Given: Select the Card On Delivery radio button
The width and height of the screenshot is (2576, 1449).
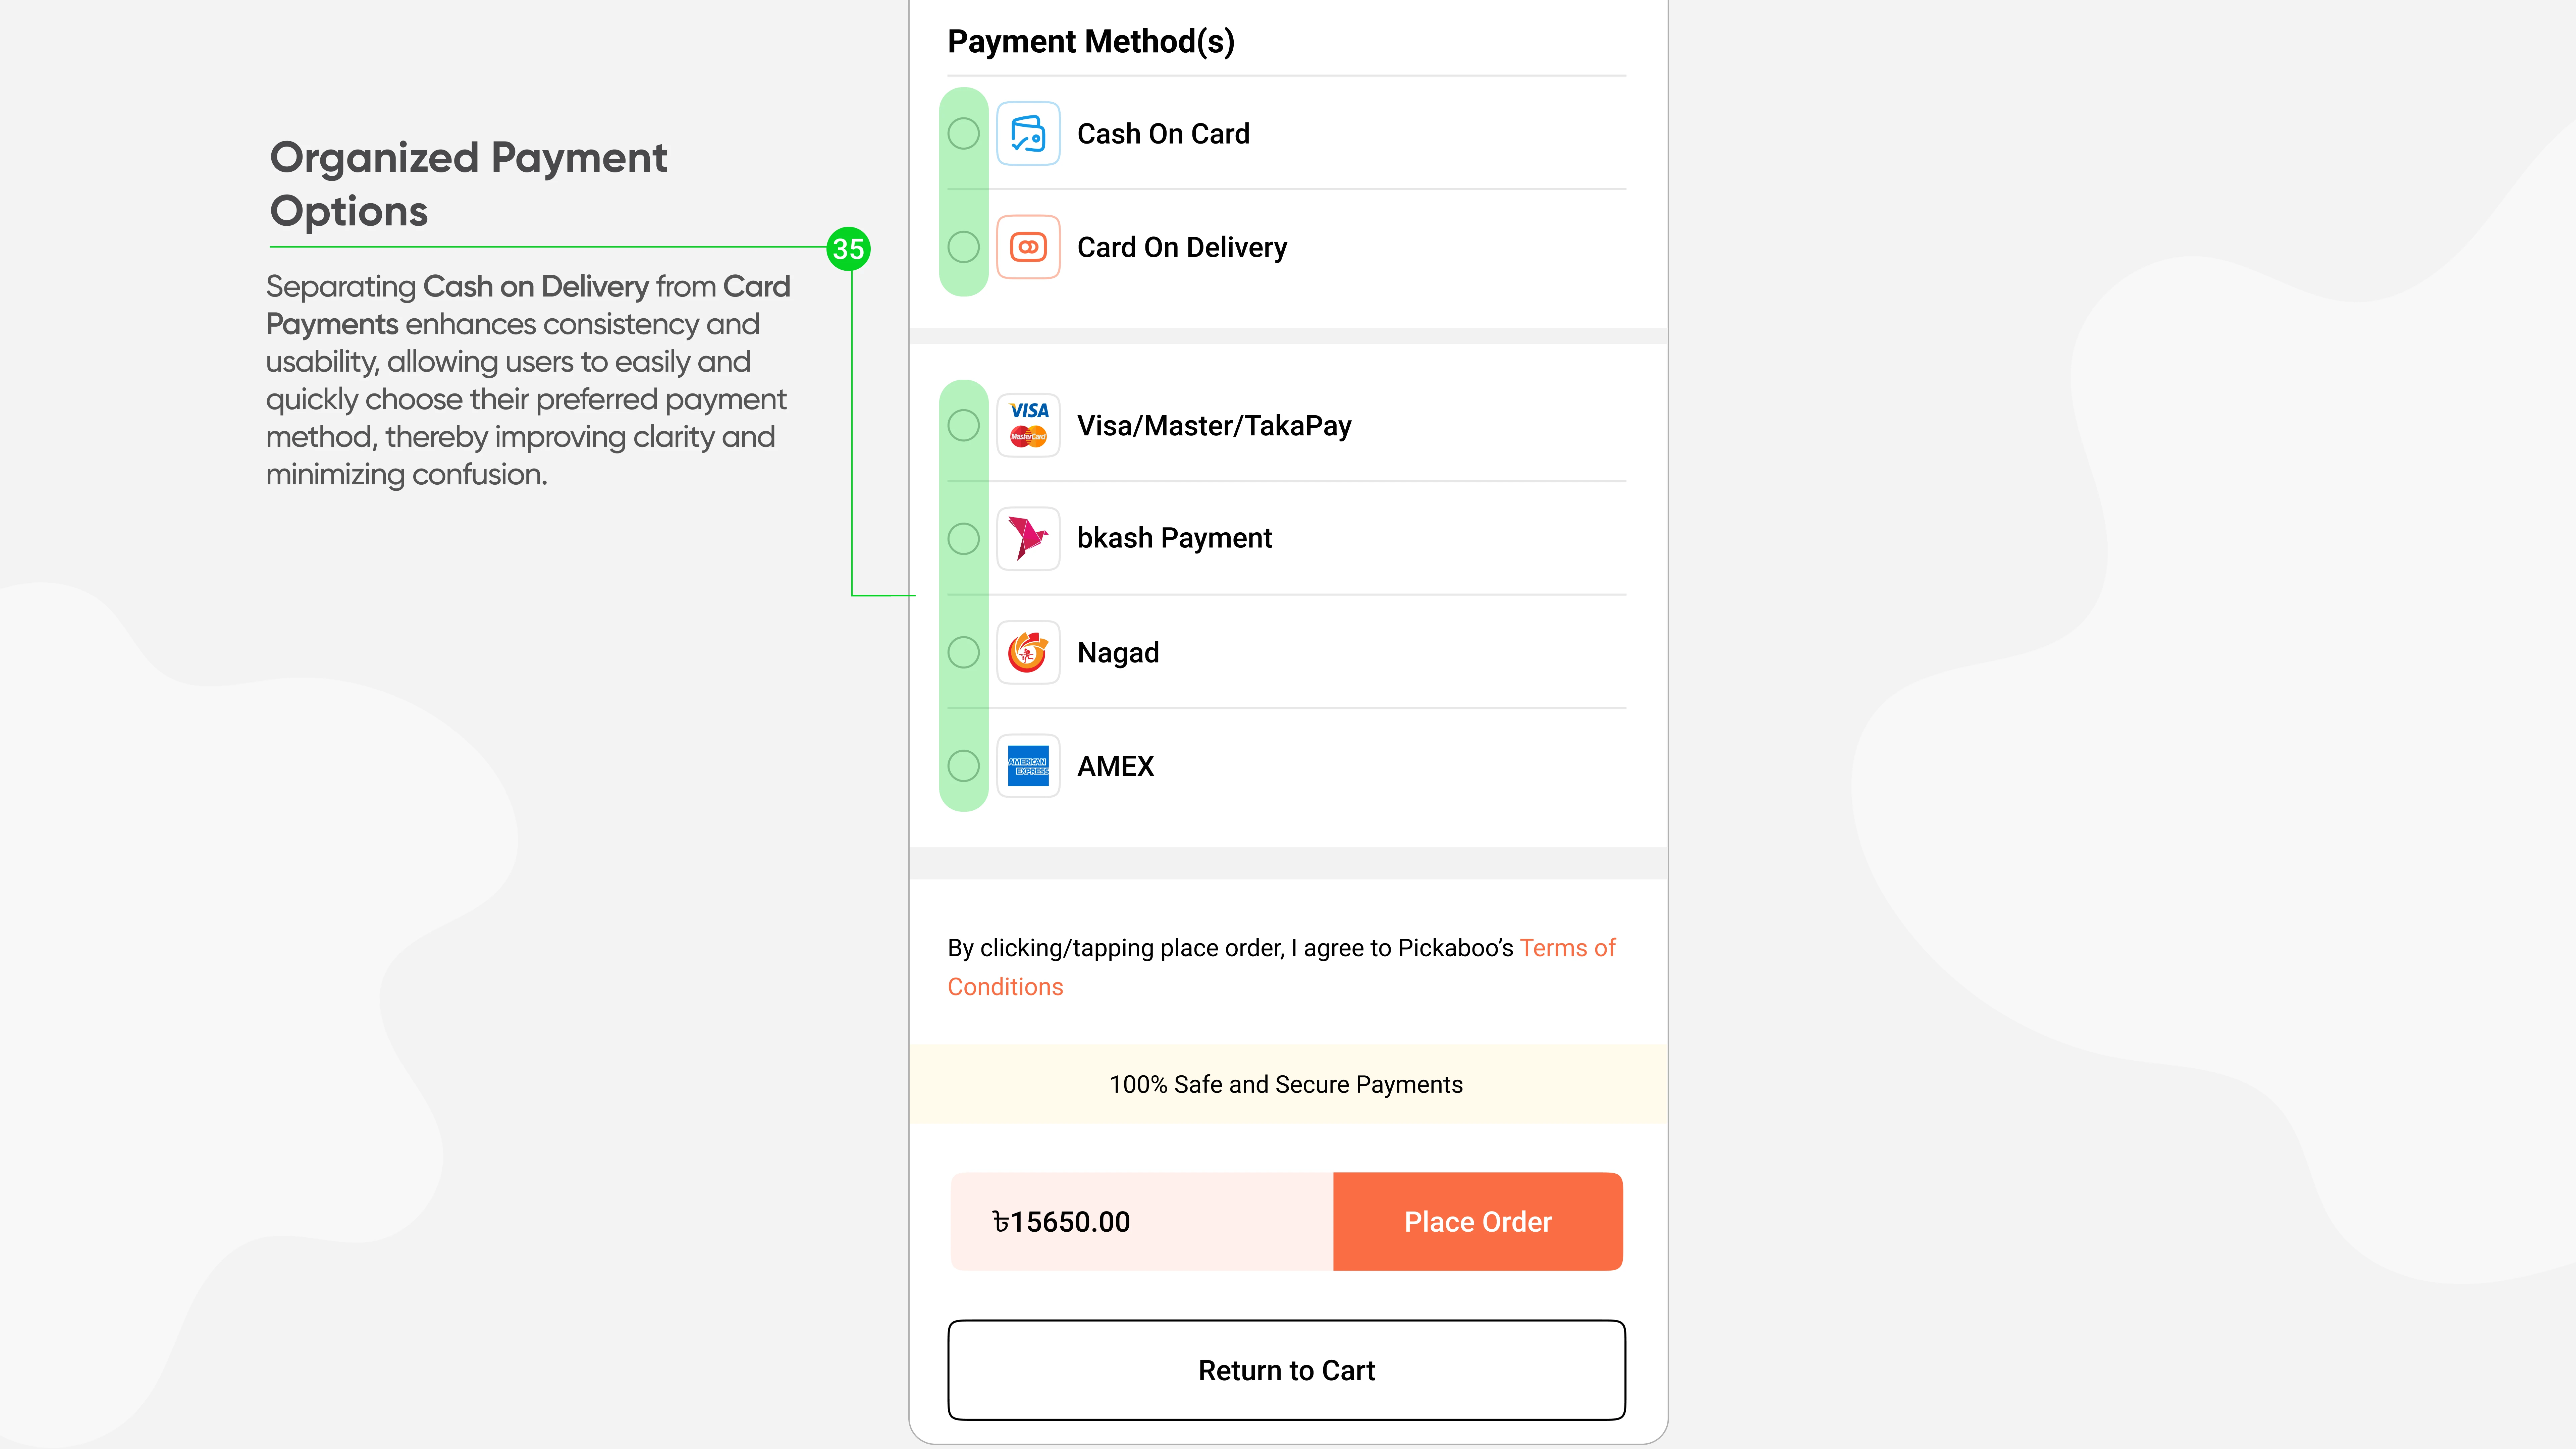Looking at the screenshot, I should [x=963, y=247].
